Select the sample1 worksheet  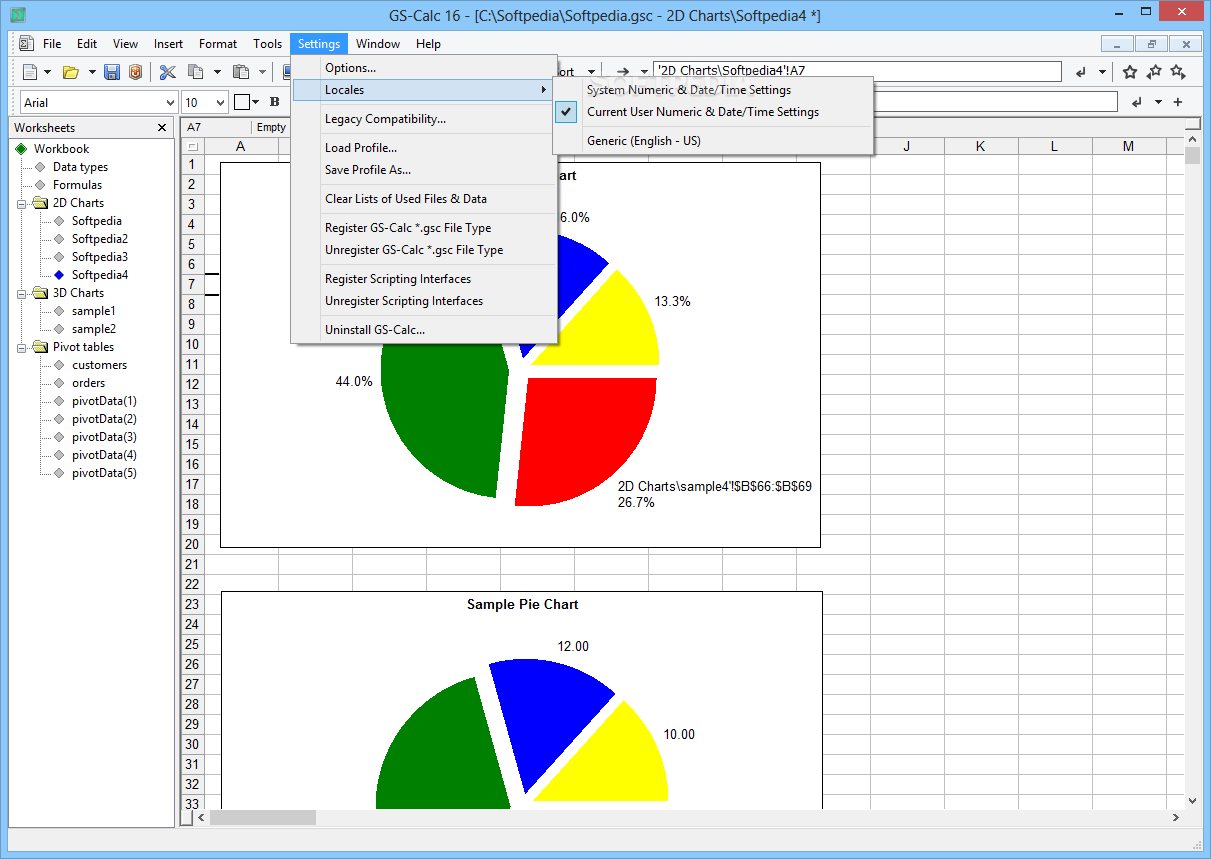[93, 311]
